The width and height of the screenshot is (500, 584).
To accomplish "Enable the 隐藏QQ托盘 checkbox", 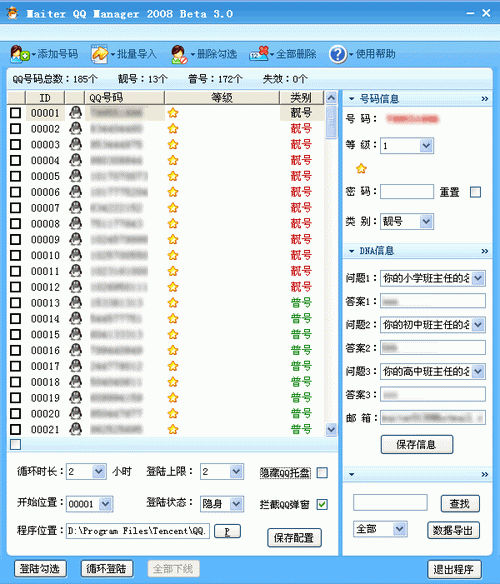I will click(322, 473).
